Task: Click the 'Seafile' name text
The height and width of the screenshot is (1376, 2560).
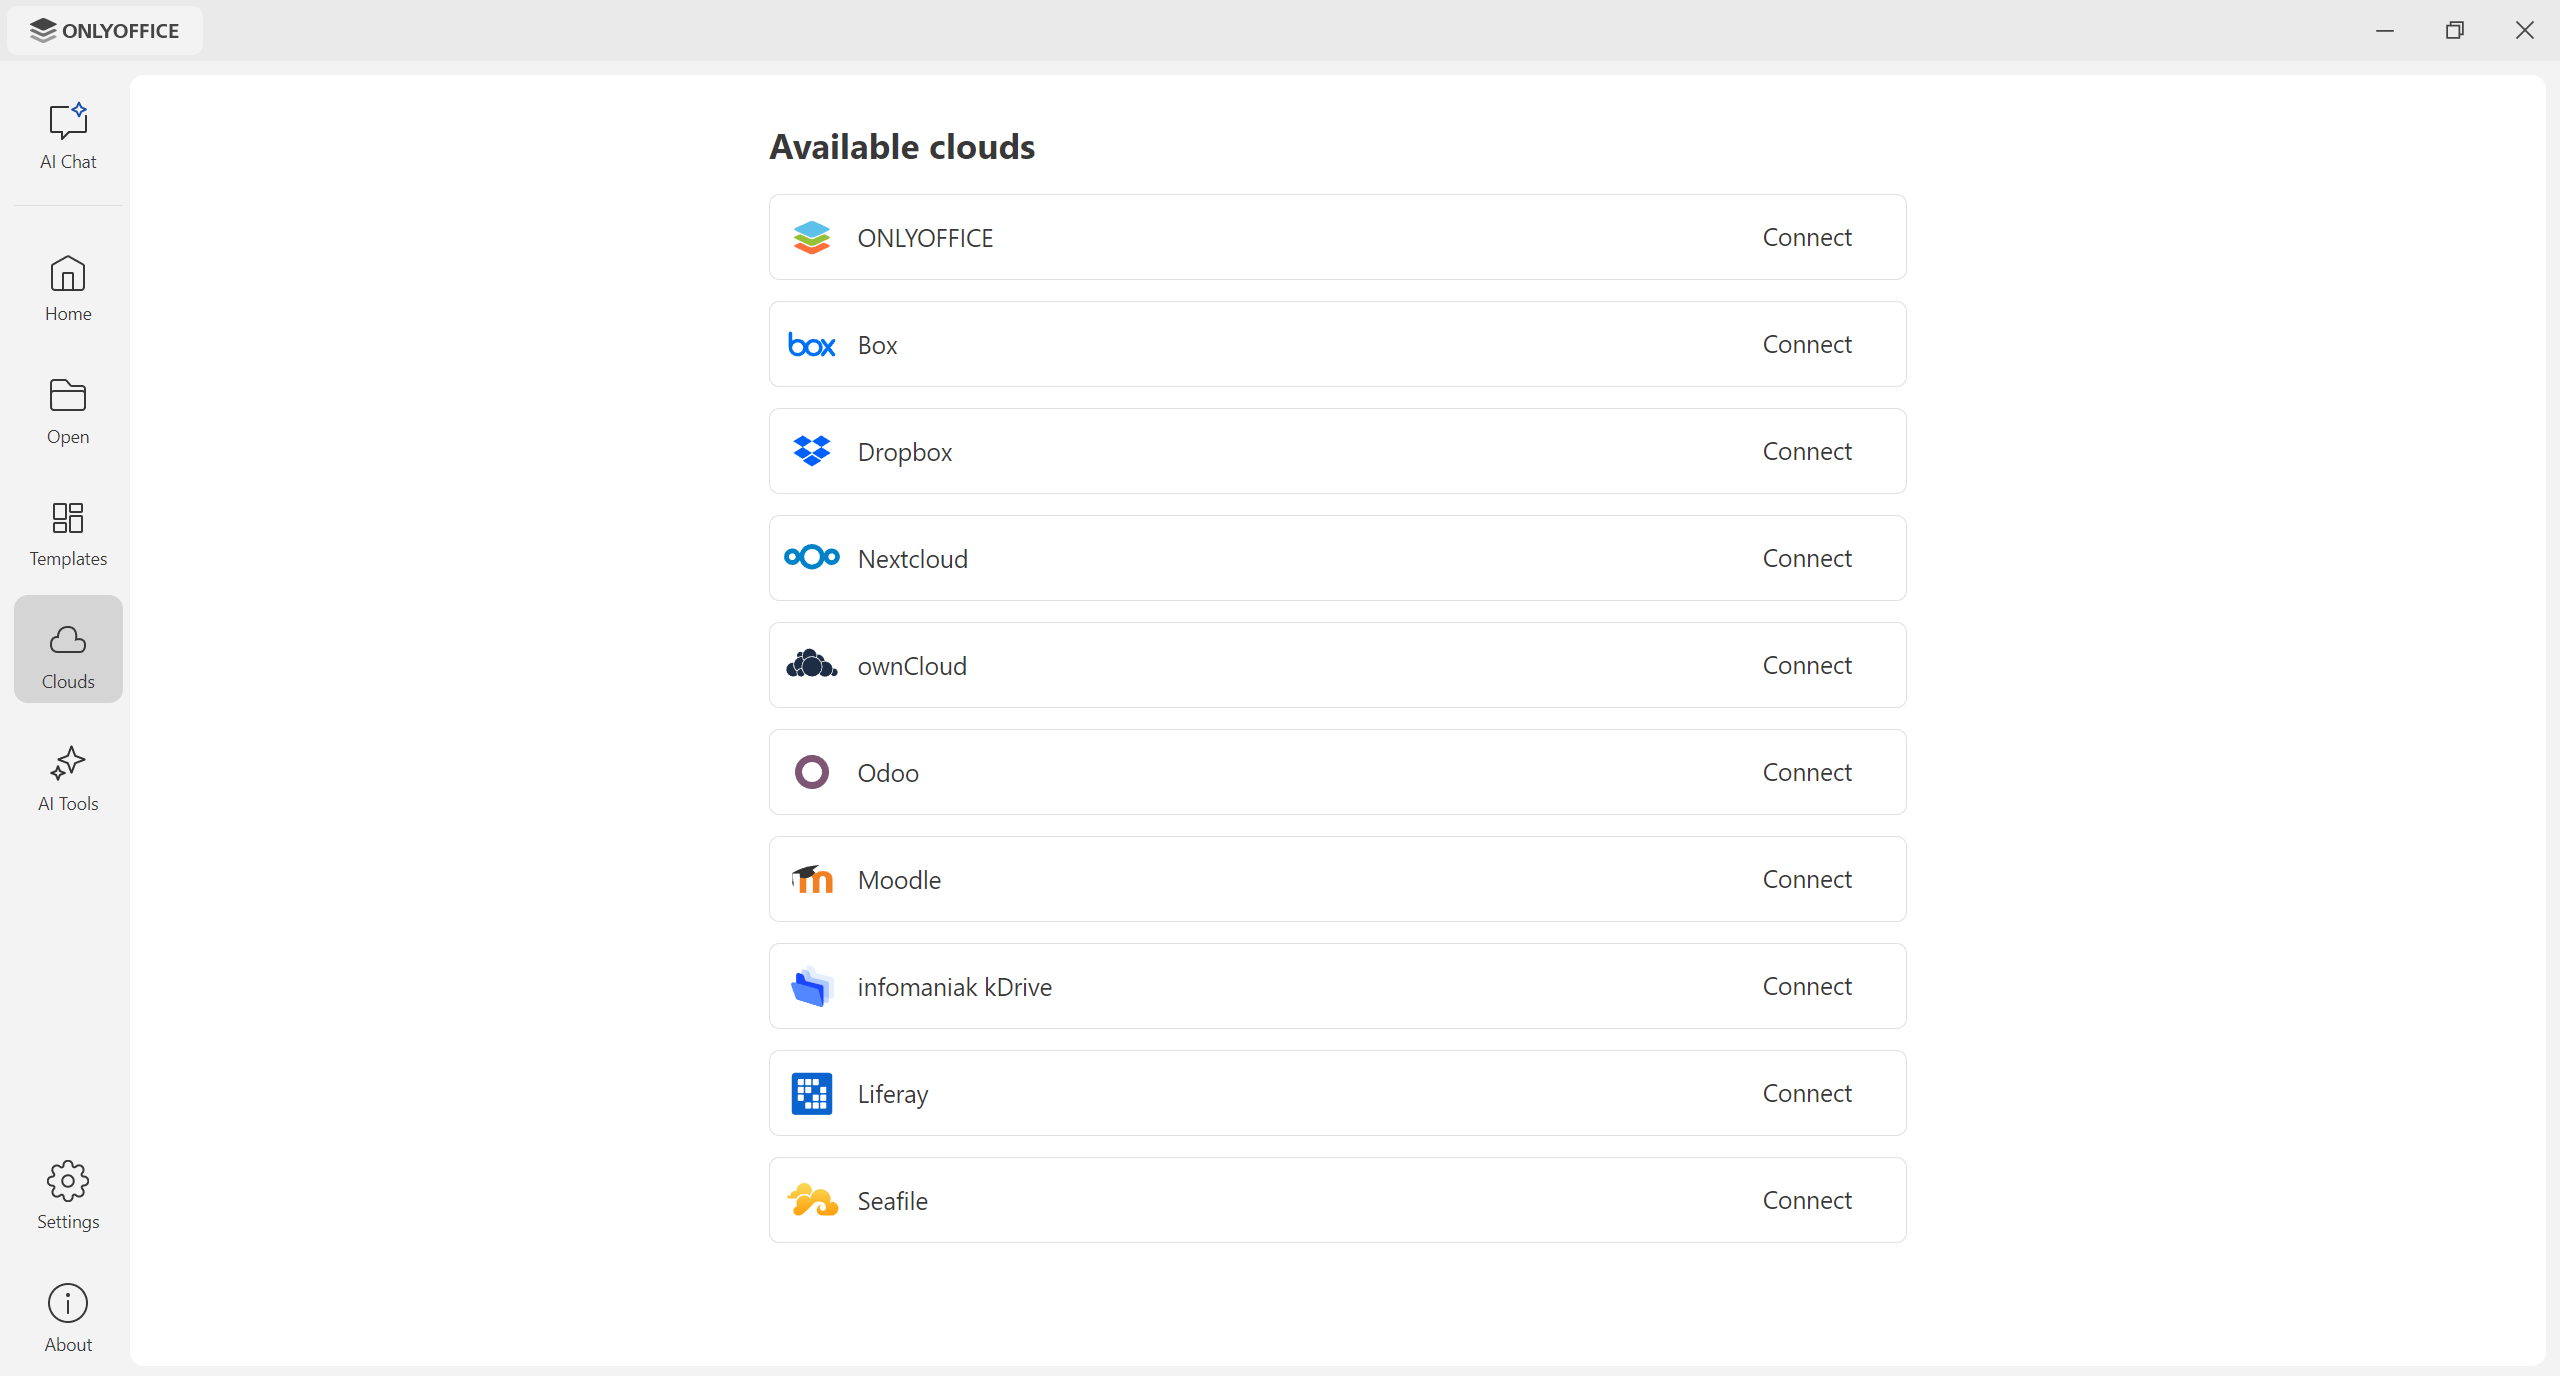Action: point(892,1201)
